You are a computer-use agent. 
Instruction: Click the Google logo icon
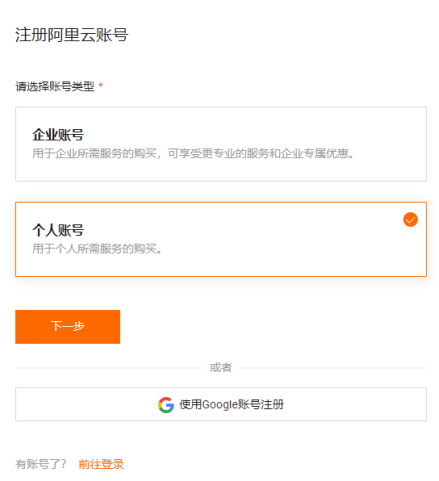pos(166,405)
